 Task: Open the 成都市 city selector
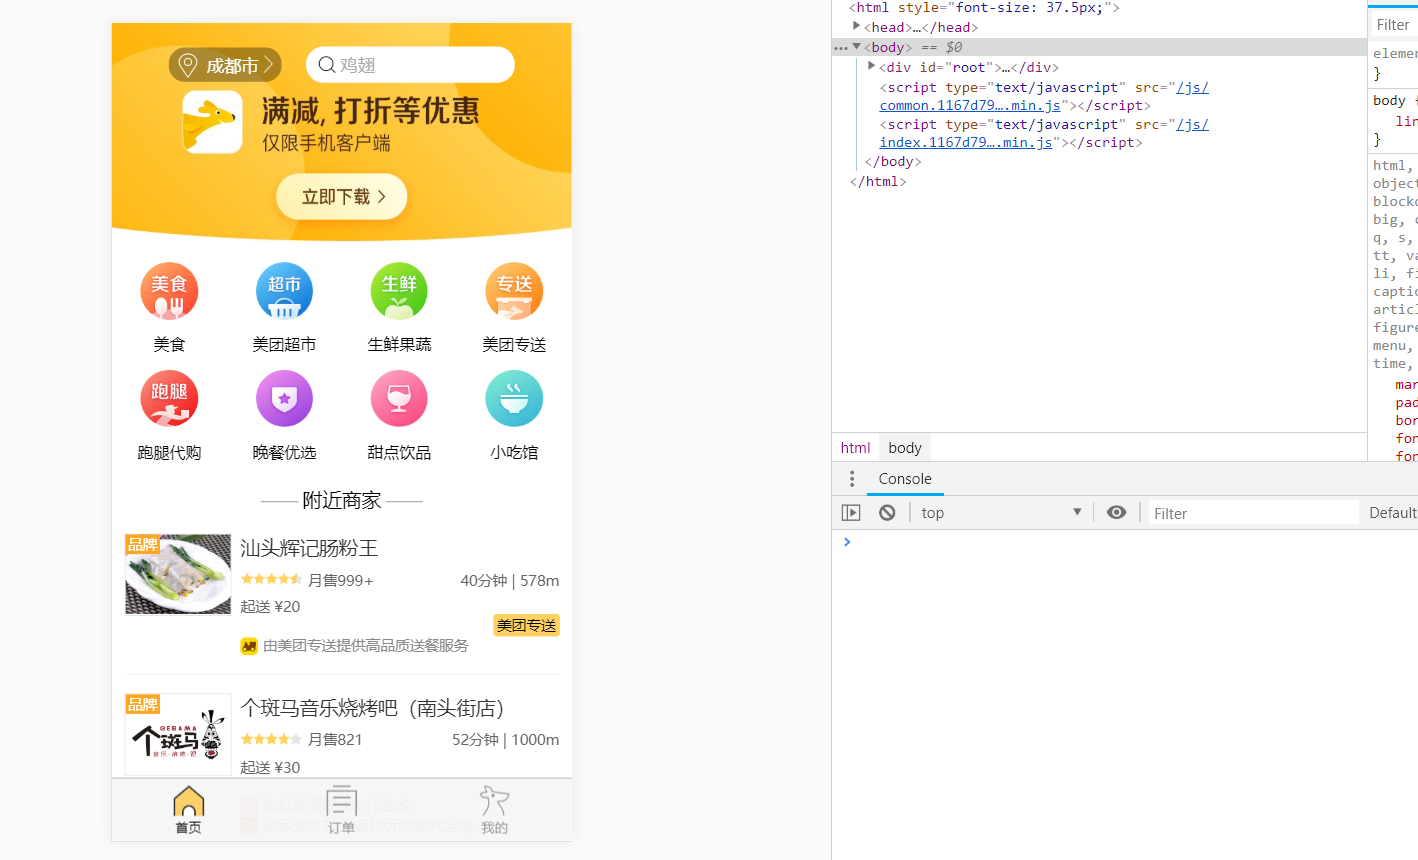coord(225,65)
